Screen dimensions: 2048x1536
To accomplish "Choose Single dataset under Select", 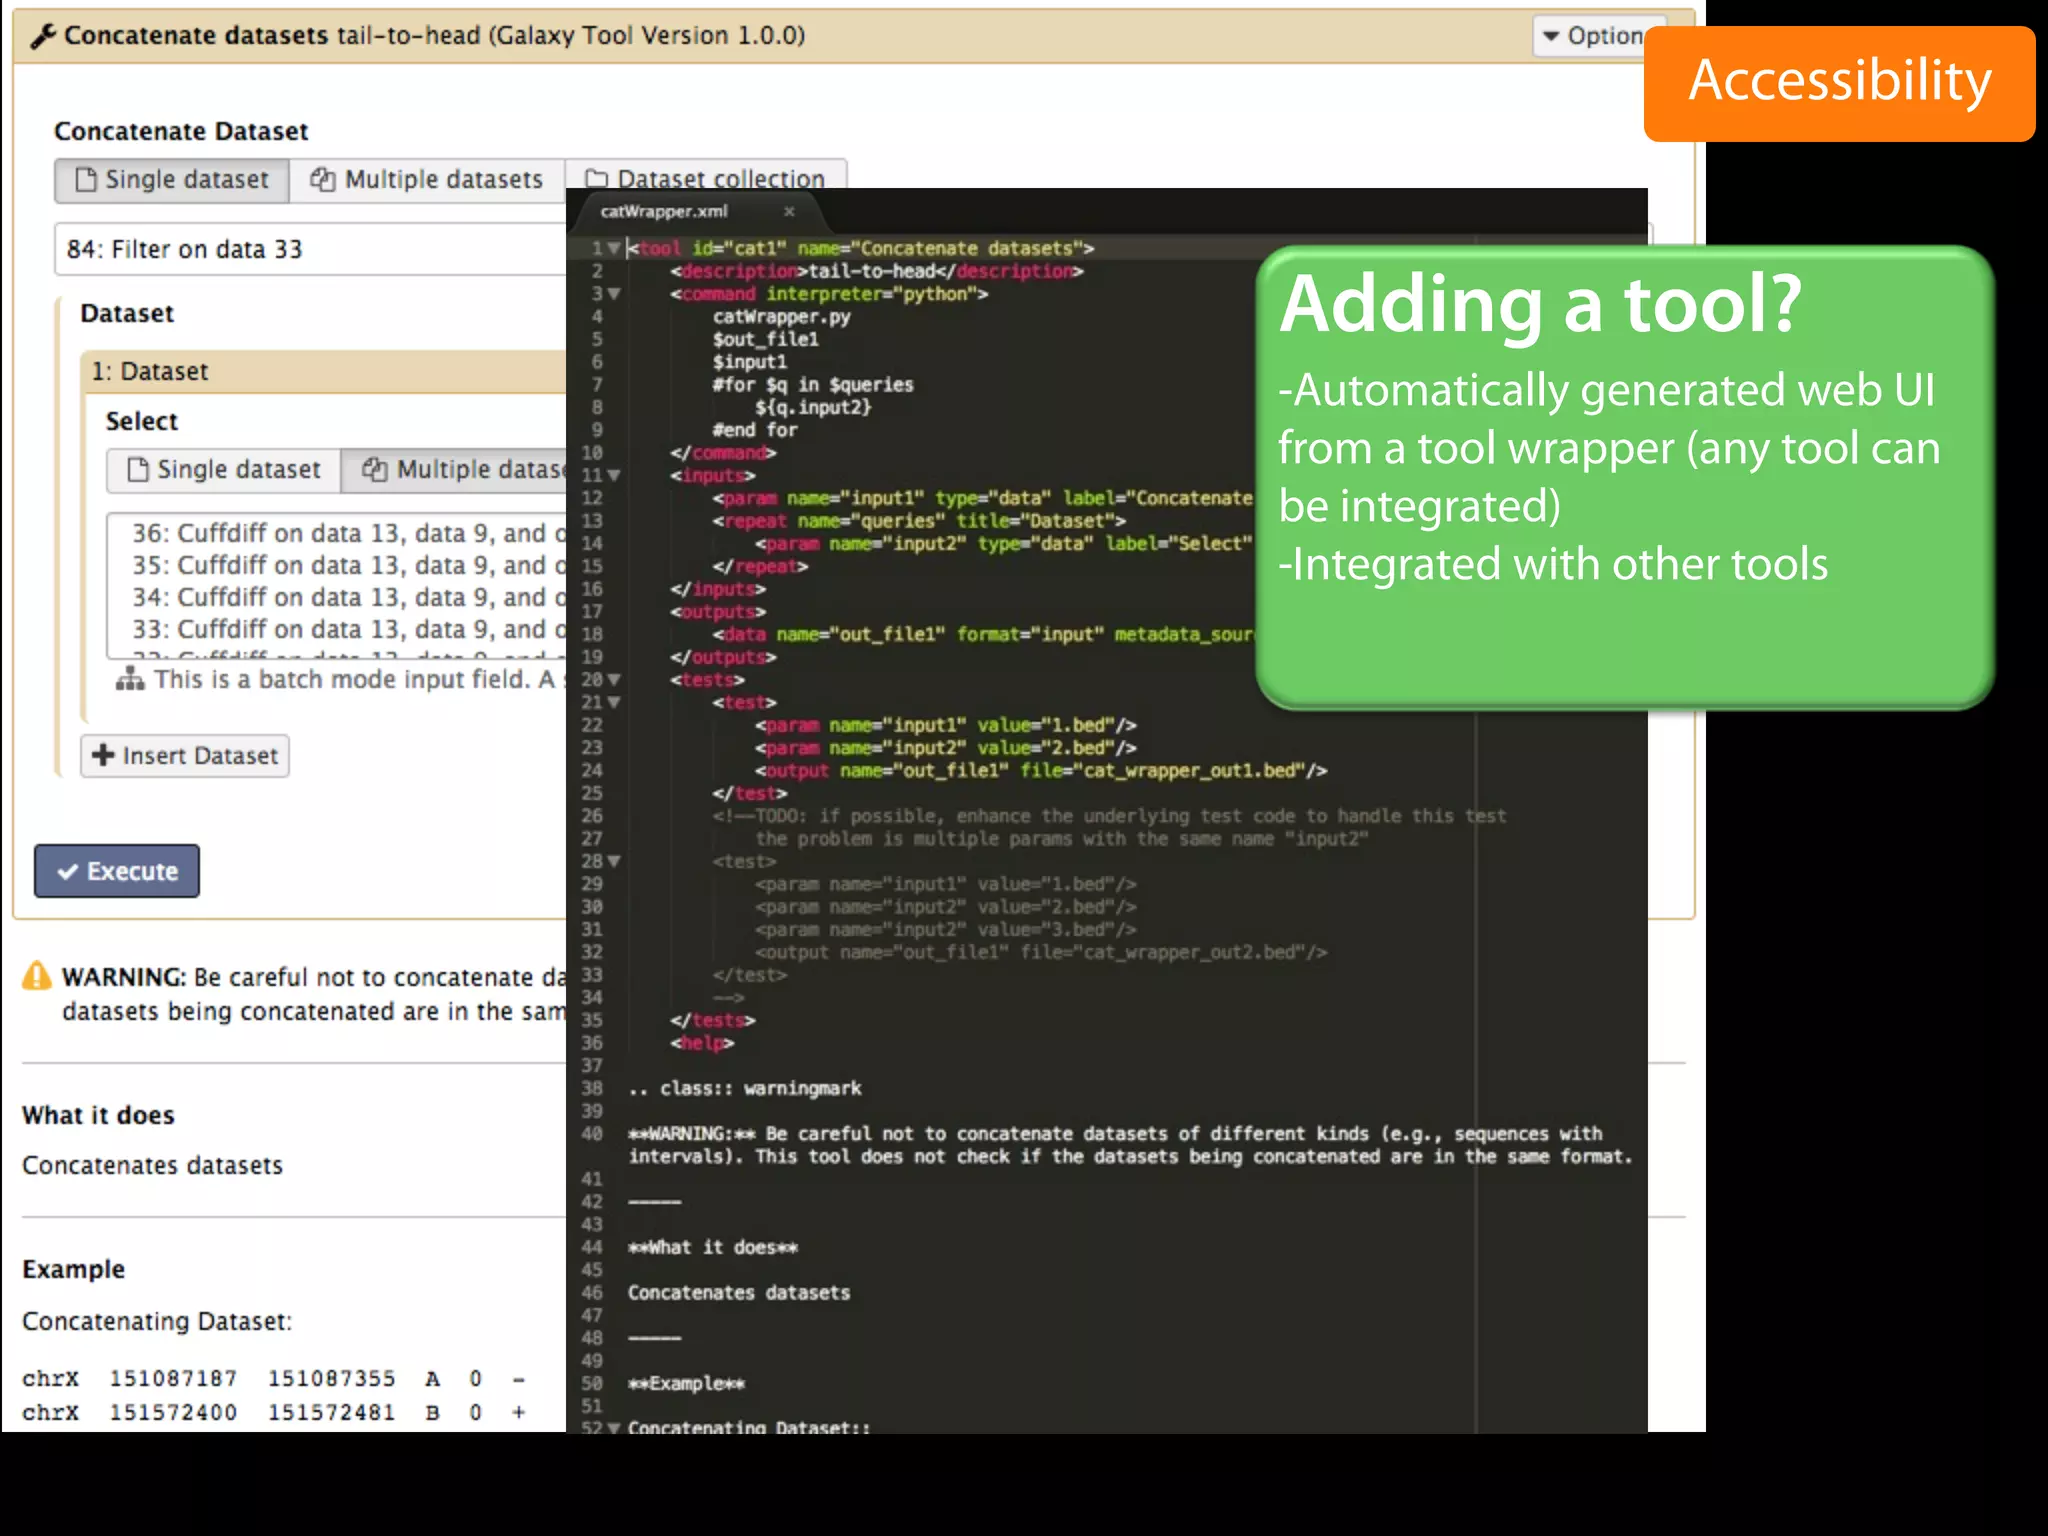I will click(224, 470).
